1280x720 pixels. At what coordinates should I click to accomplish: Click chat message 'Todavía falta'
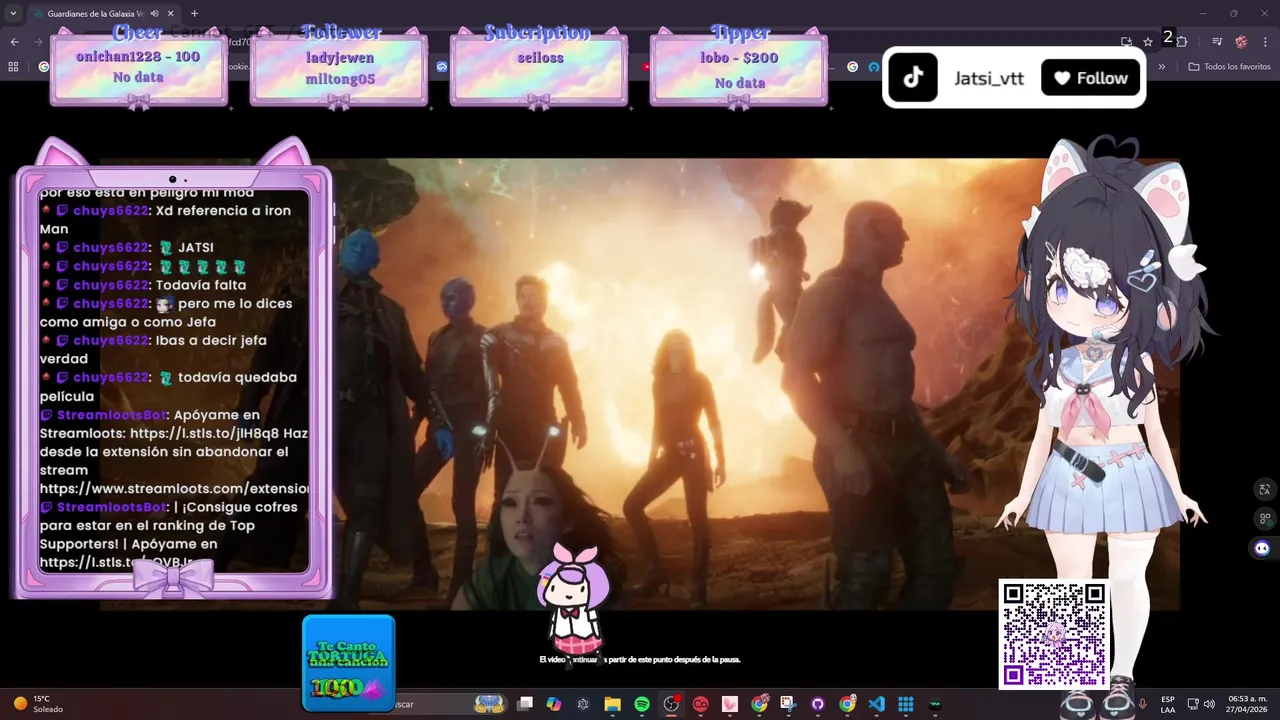(x=201, y=285)
